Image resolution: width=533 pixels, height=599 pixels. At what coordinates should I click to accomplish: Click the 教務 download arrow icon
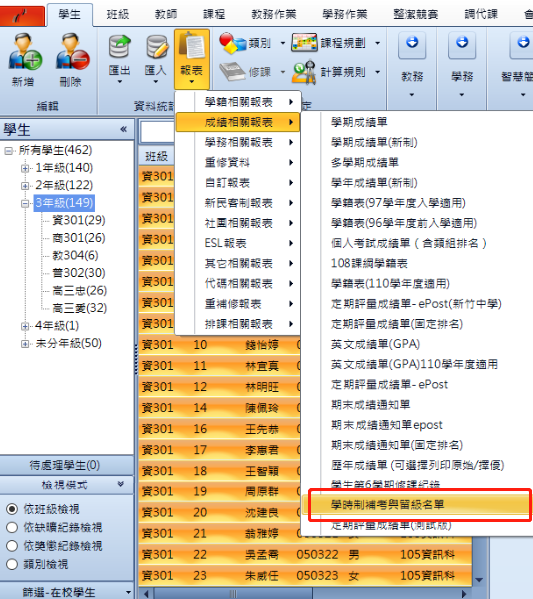(412, 45)
